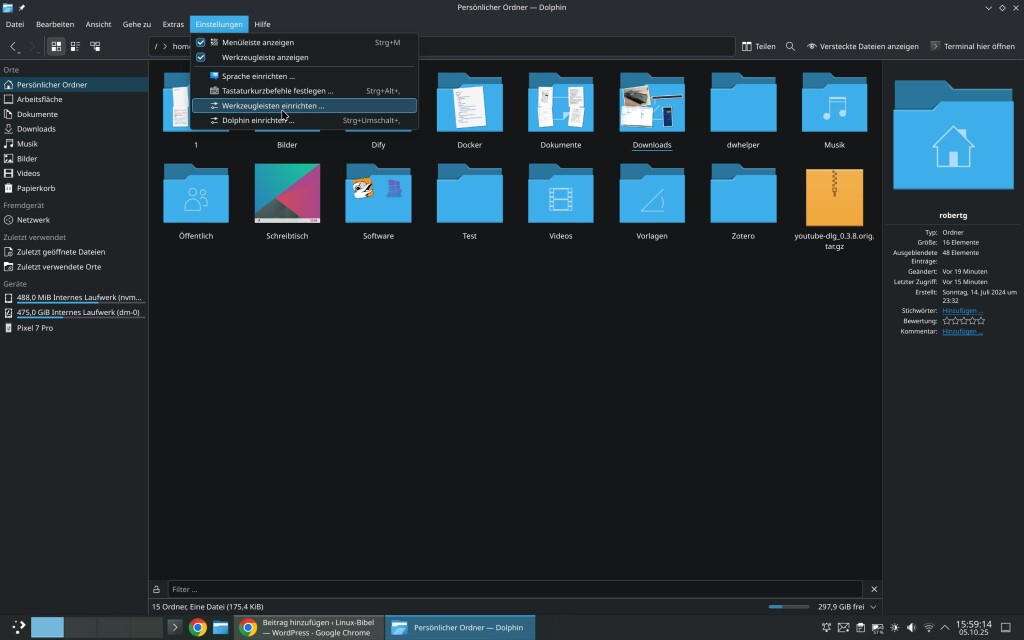
Task: Toggle Versteckte Dateien anzeigen
Action: tap(863, 46)
